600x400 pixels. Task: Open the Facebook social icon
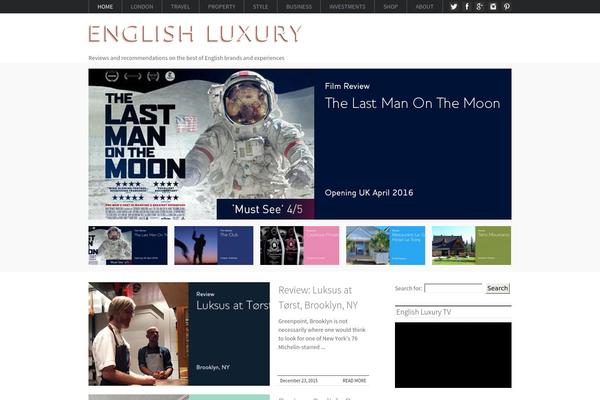467,7
